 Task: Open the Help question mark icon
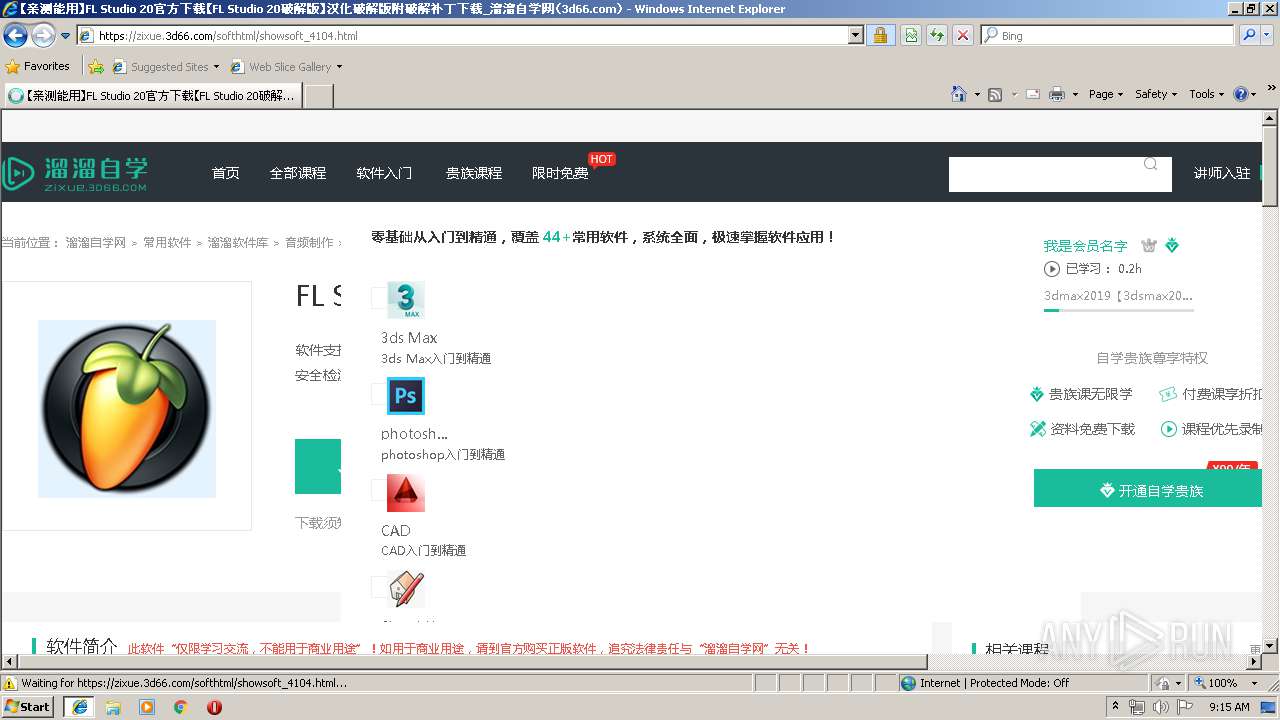pos(1241,94)
